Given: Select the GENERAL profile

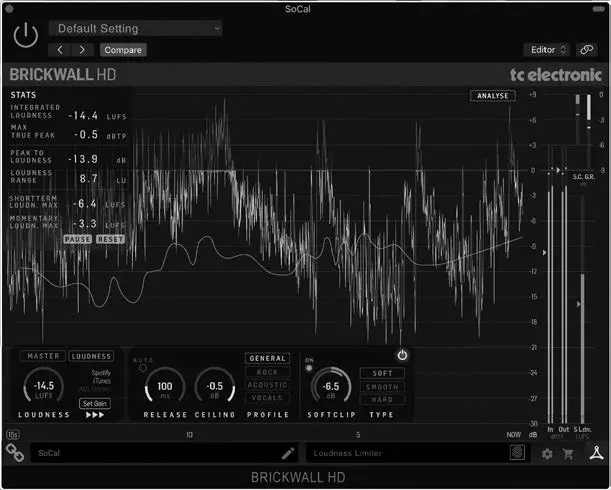Looking at the screenshot, I should 267,358.
